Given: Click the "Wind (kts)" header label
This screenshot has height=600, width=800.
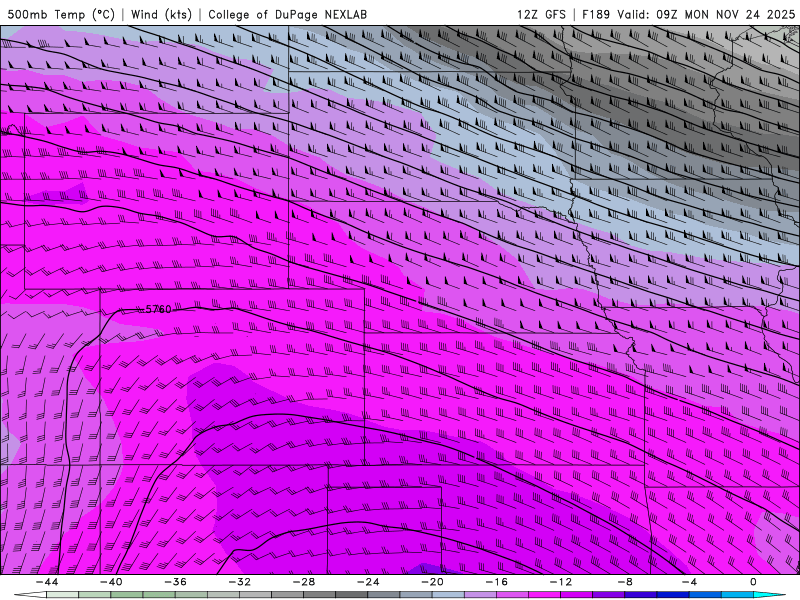Looking at the screenshot, I should (x=161, y=14).
